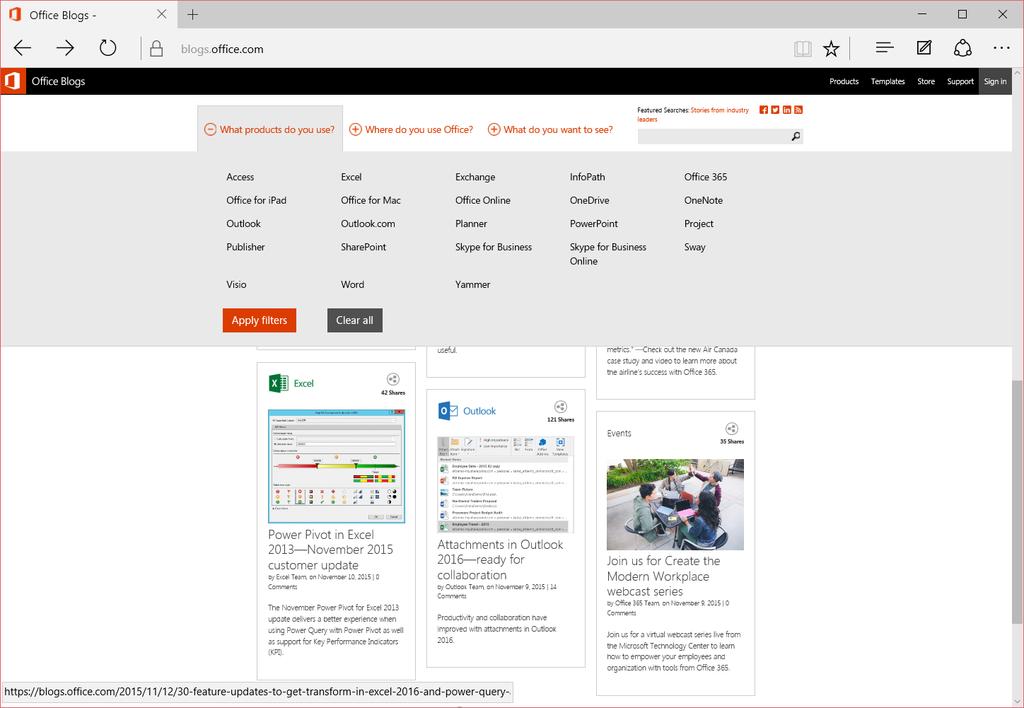Open Power Pivot in Excel 2013 article title
The width and height of the screenshot is (1024, 708).
pyautogui.click(x=330, y=550)
